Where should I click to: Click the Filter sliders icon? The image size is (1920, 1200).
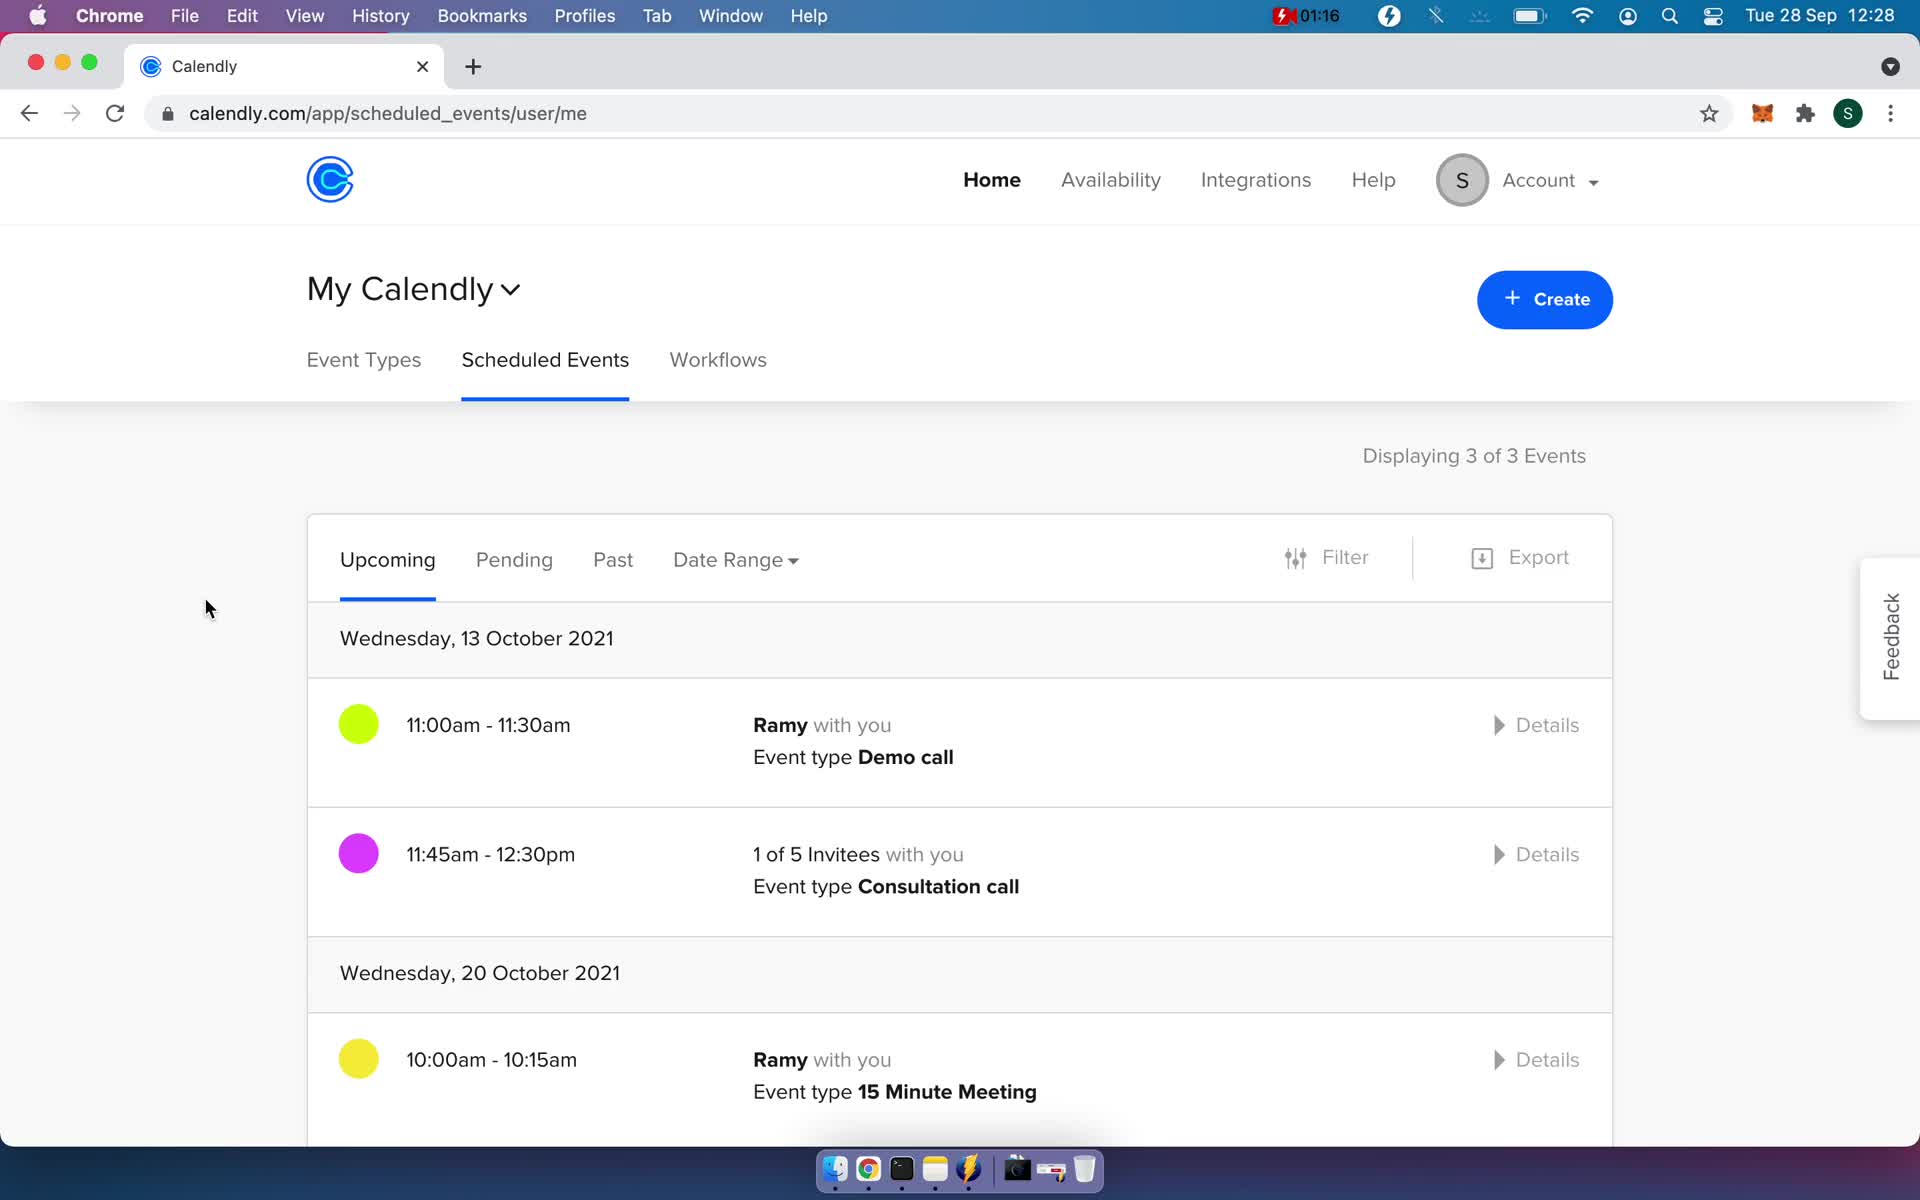click(x=1296, y=558)
